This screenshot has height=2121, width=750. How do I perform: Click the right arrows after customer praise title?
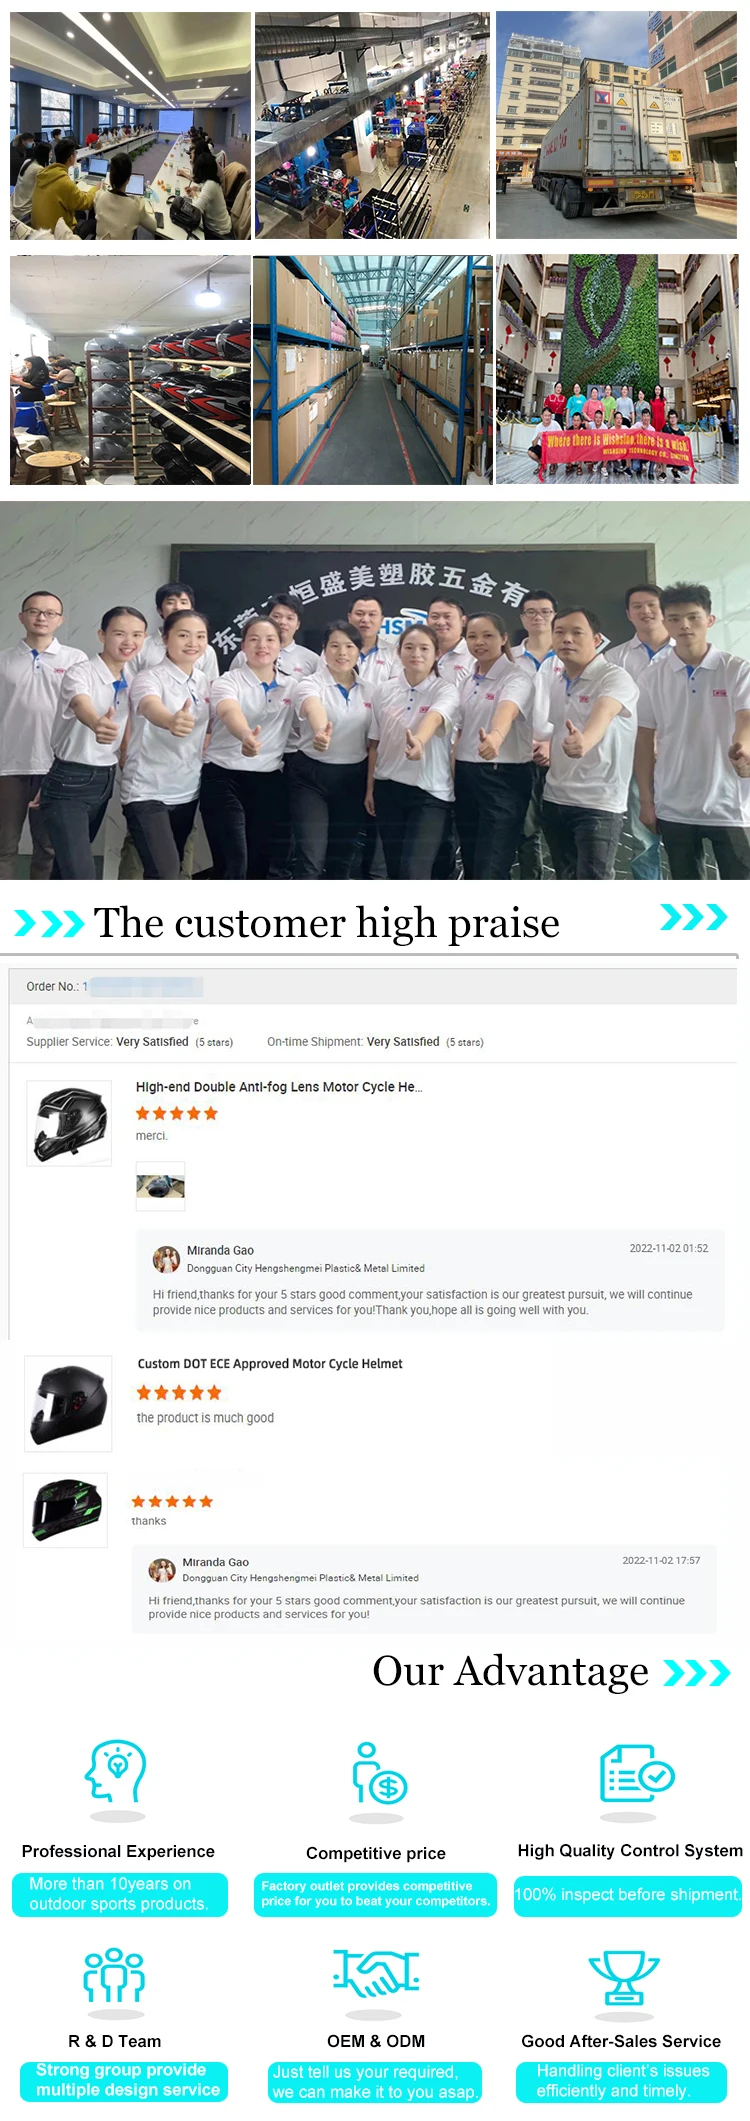point(693,916)
